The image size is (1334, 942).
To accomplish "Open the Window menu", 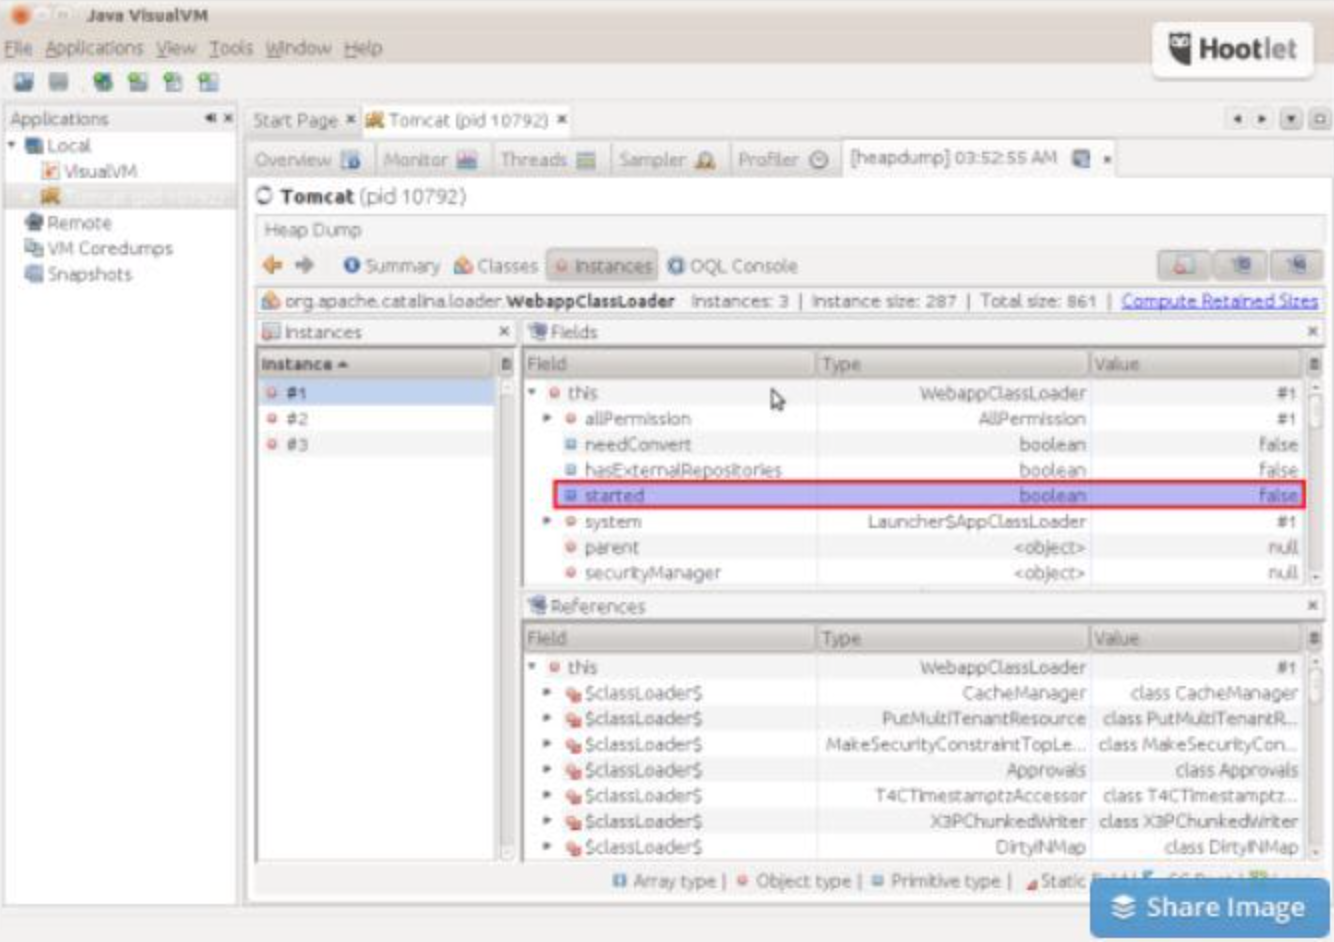I will 298,48.
